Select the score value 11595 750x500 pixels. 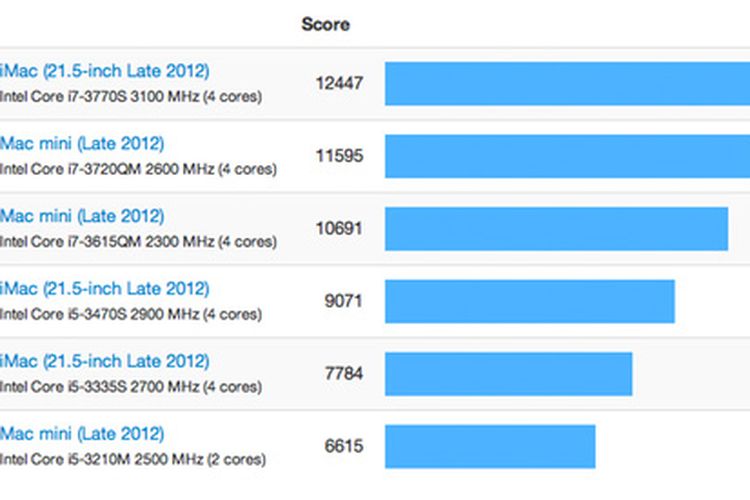pyautogui.click(x=339, y=156)
